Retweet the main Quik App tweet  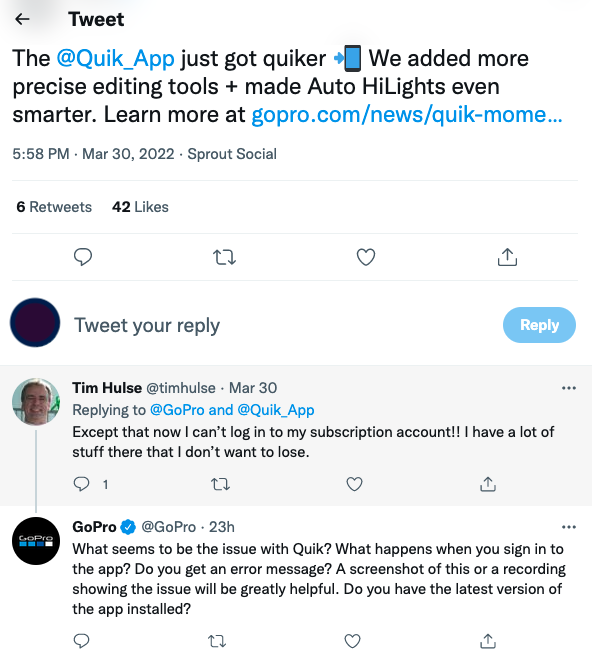pos(224,257)
